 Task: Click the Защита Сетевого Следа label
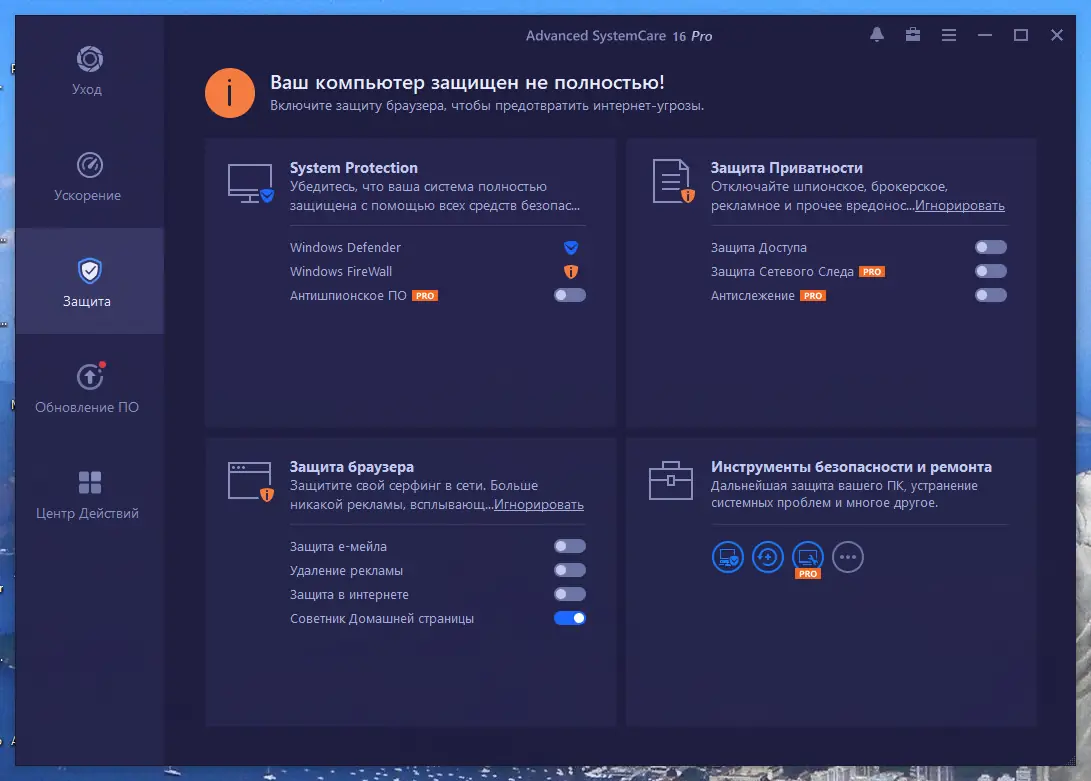tap(782, 271)
